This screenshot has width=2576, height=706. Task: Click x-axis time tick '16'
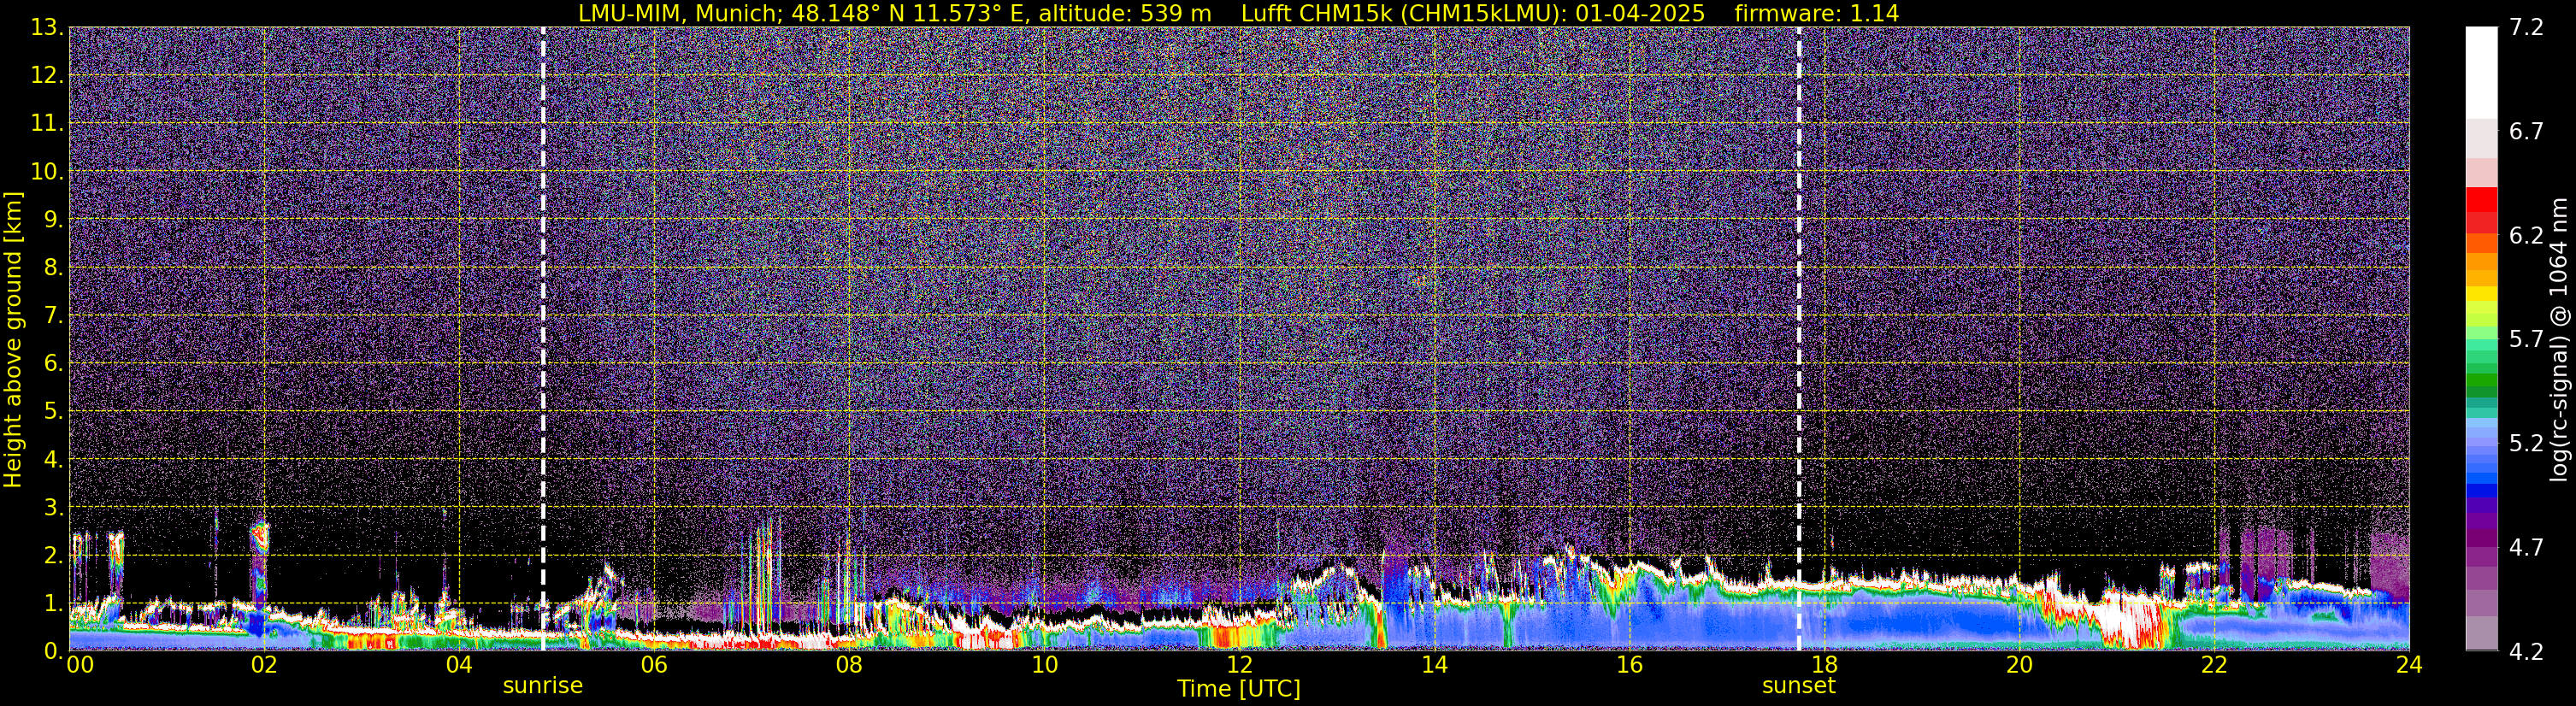click(1629, 665)
